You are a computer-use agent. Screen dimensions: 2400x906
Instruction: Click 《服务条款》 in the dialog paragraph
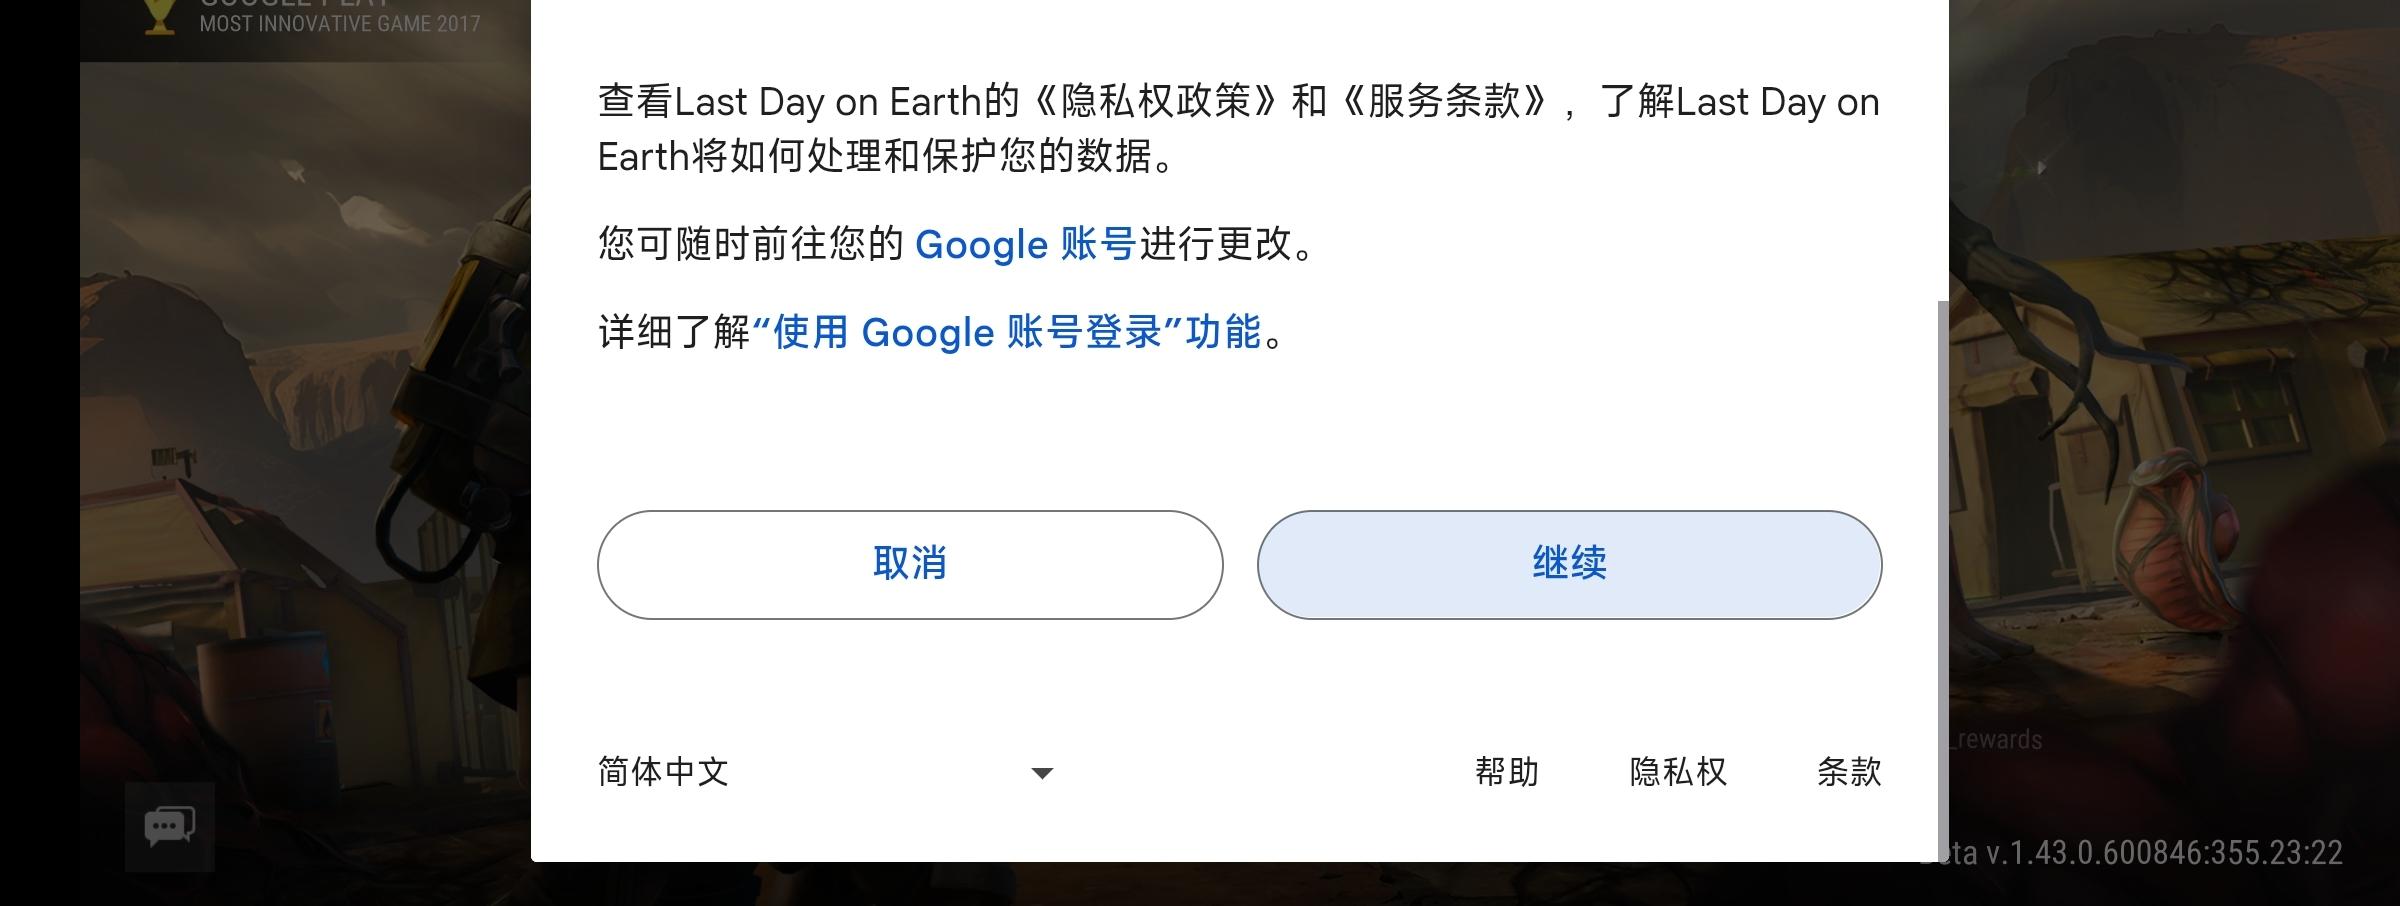click(x=1444, y=102)
